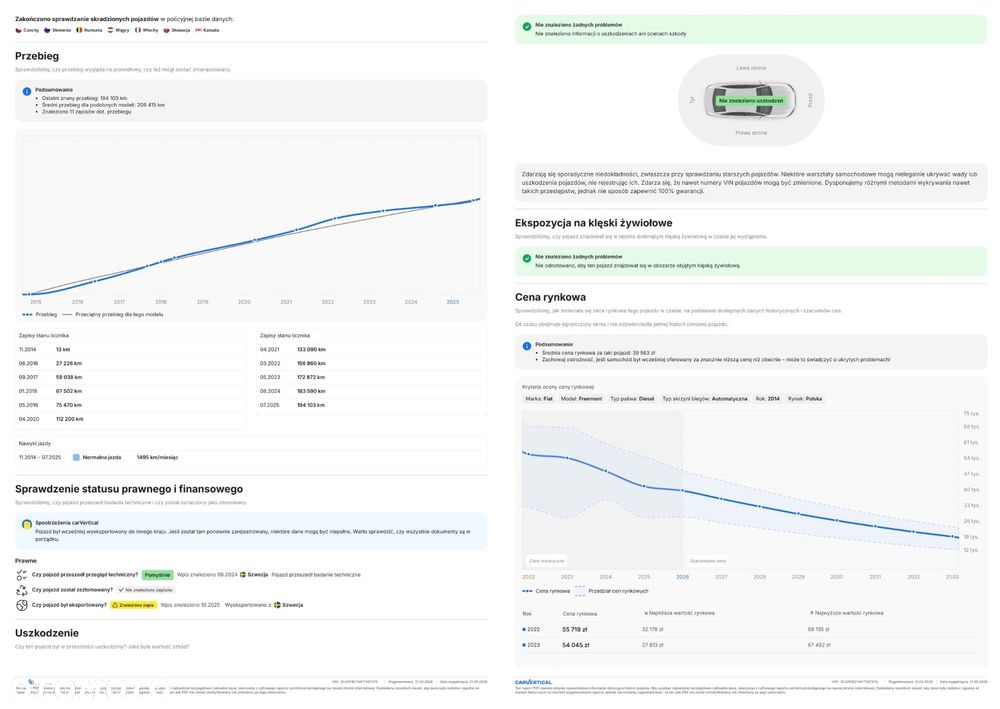Click the vehicle export globe icon
Image resolution: width=1000 pixels, height=709 pixels.
pyautogui.click(x=22, y=605)
